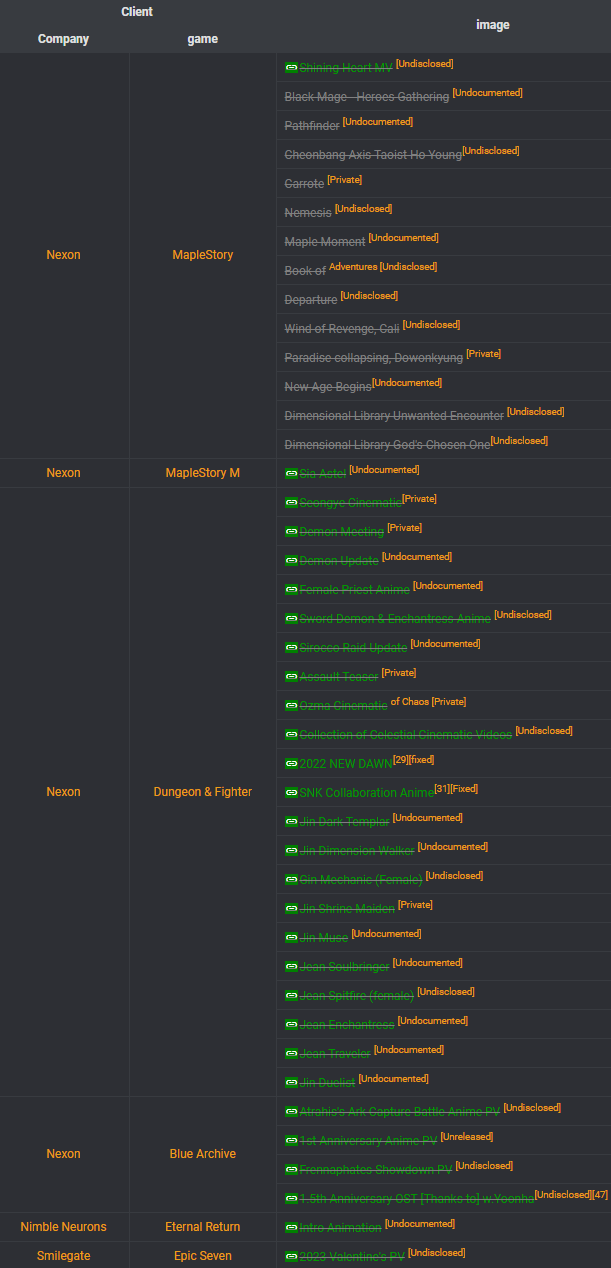Click the Dungeon & Fighter game link
Screen dimensions: 611x1268
pos(202,792)
